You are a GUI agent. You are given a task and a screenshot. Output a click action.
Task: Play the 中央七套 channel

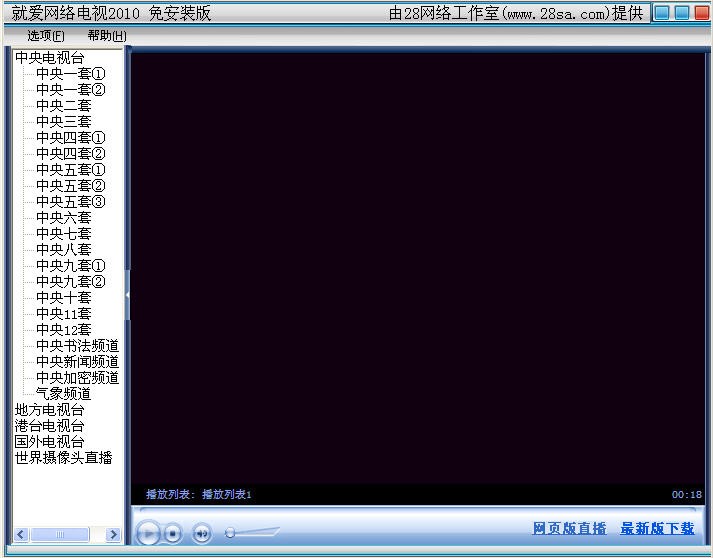64,234
